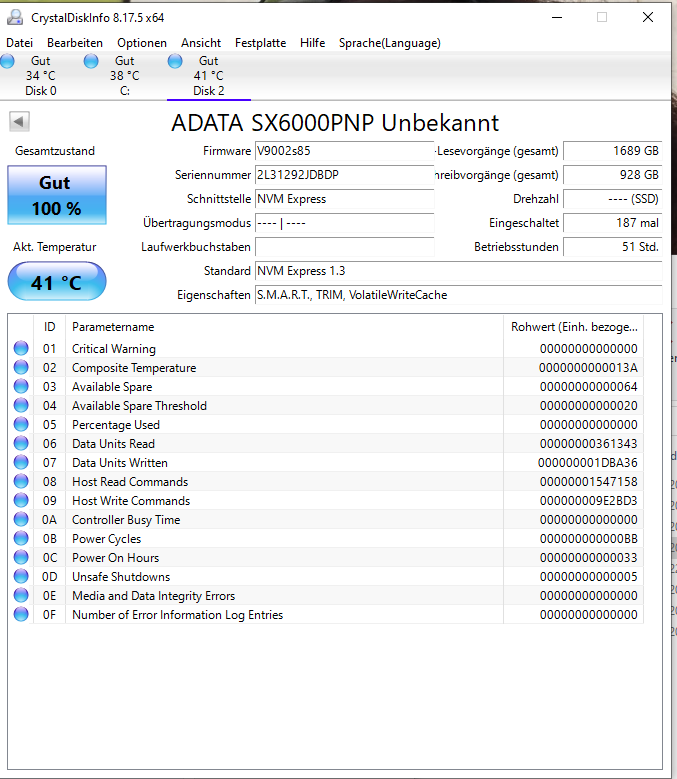Click the status orb of Power Cycles
The image size is (677, 779).
point(21,538)
